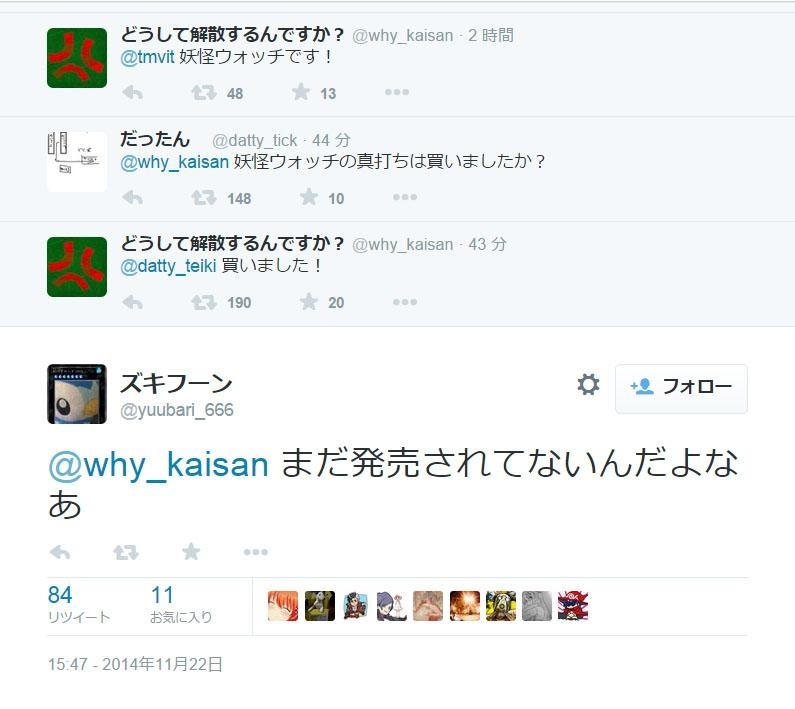This screenshot has width=795, height=709.
Task: Click the フォロー follow button
Action: pos(681,388)
